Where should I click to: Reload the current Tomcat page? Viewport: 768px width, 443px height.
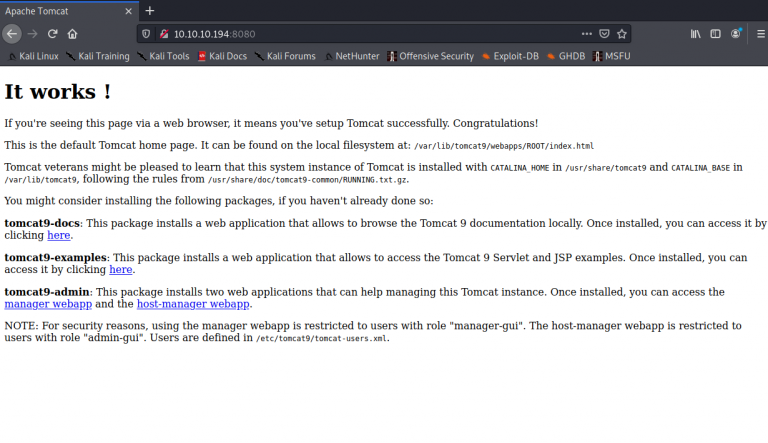(x=52, y=34)
